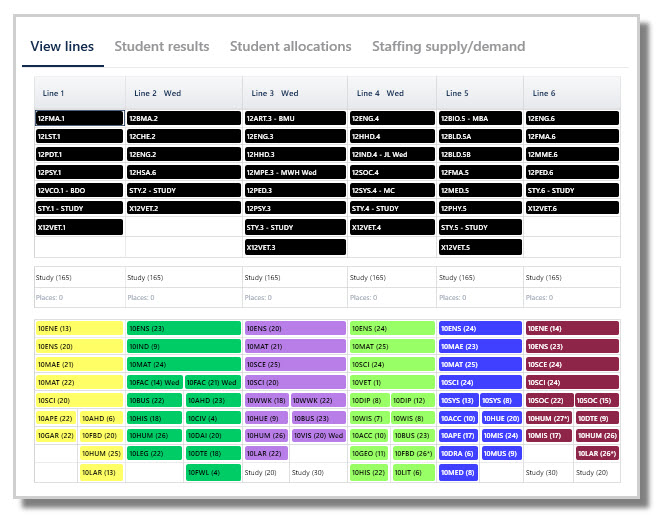Click purple 10ENS (20) block
The height and width of the screenshot is (516, 656).
point(295,329)
